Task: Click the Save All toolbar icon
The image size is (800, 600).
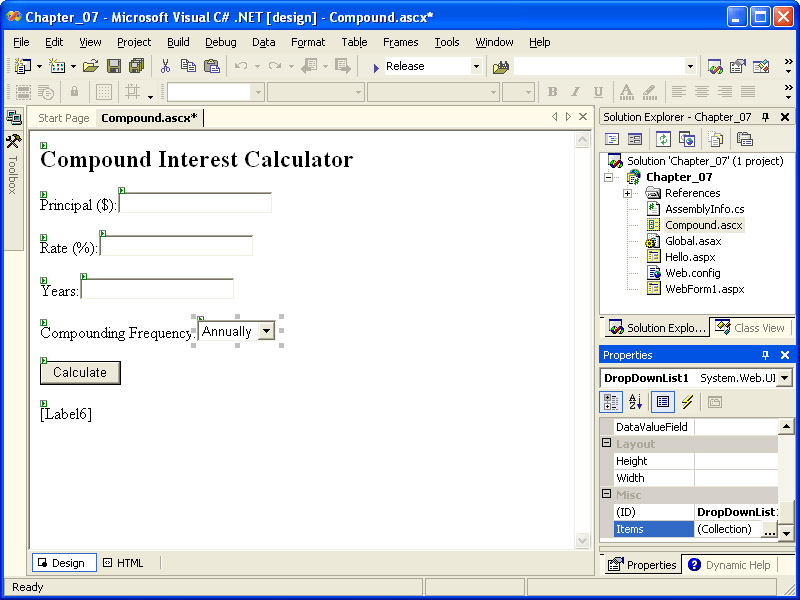Action: pos(136,66)
